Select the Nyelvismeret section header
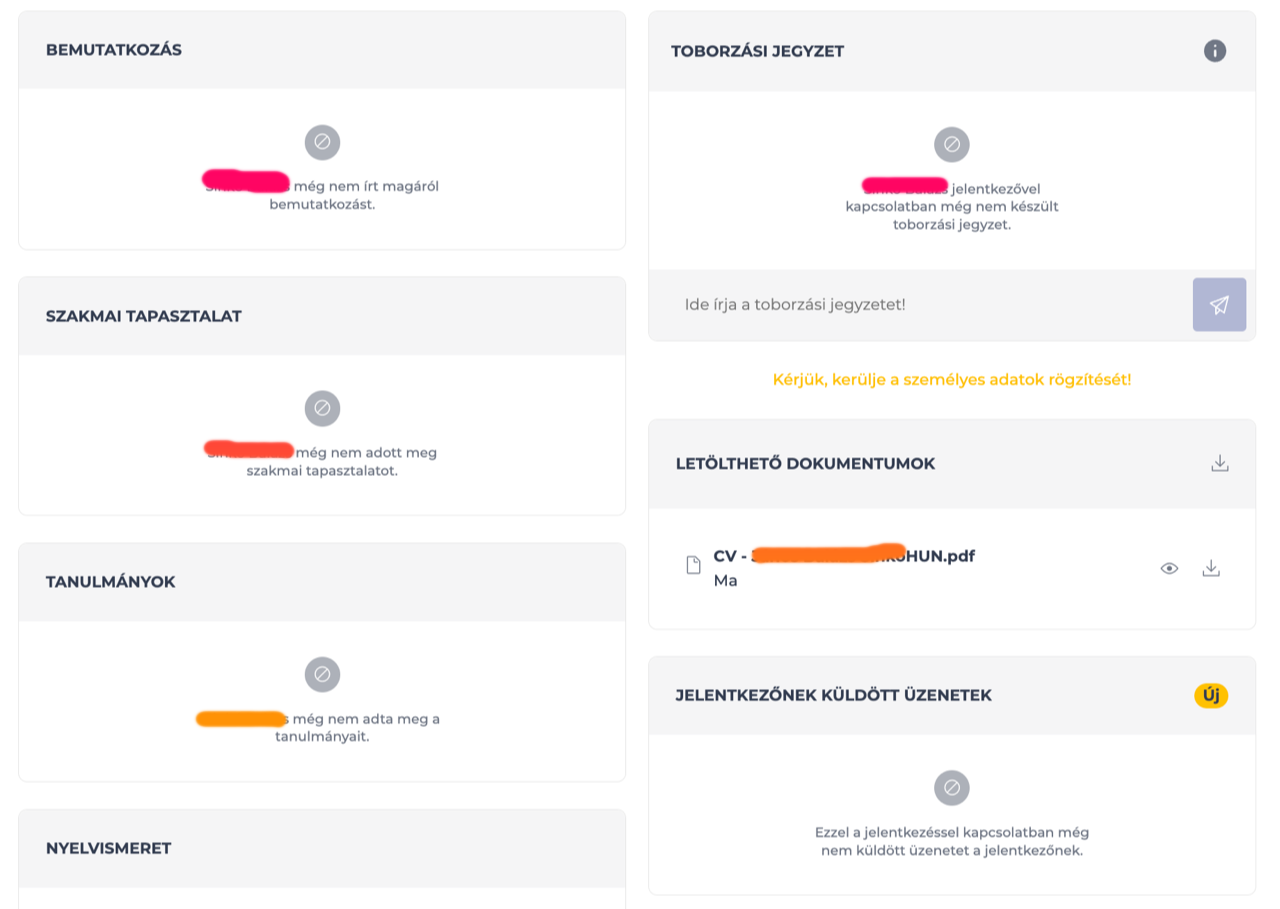Viewport: 1280px width, 909px height. click(x=108, y=848)
